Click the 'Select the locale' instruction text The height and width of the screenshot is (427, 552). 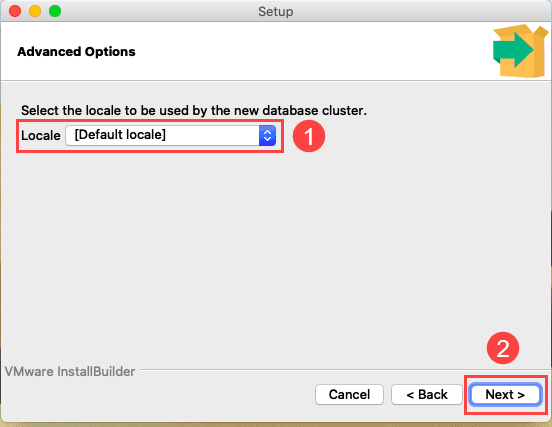(x=194, y=111)
